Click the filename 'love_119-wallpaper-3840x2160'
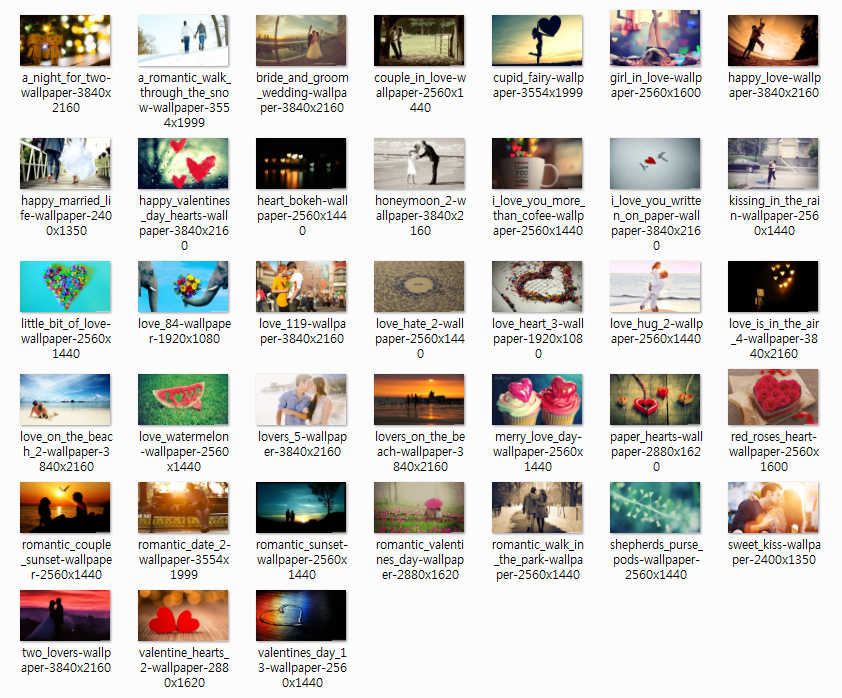Viewport: 842px width, 698px height. [x=302, y=331]
